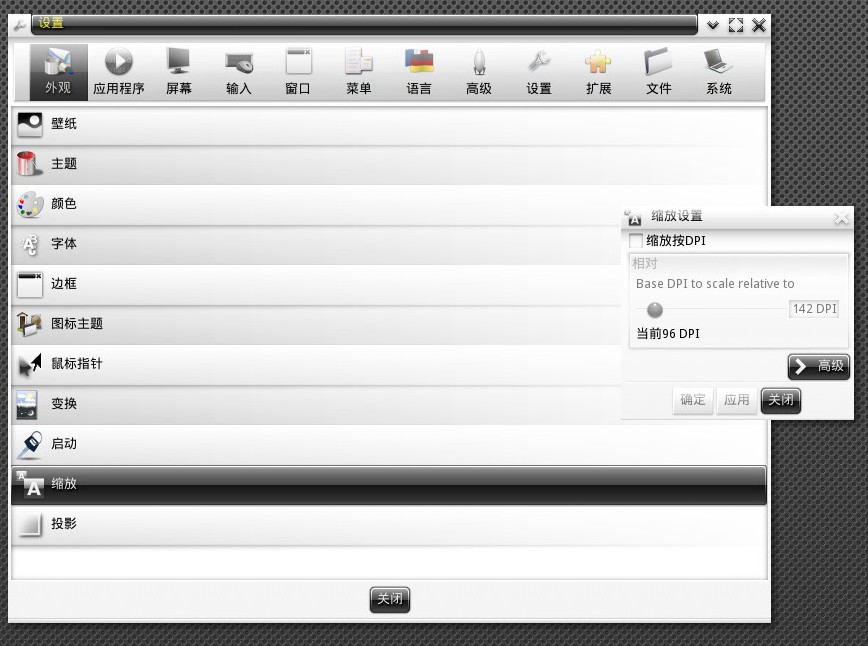
Task: Open the 应用程序 category icon
Action: [x=118, y=72]
